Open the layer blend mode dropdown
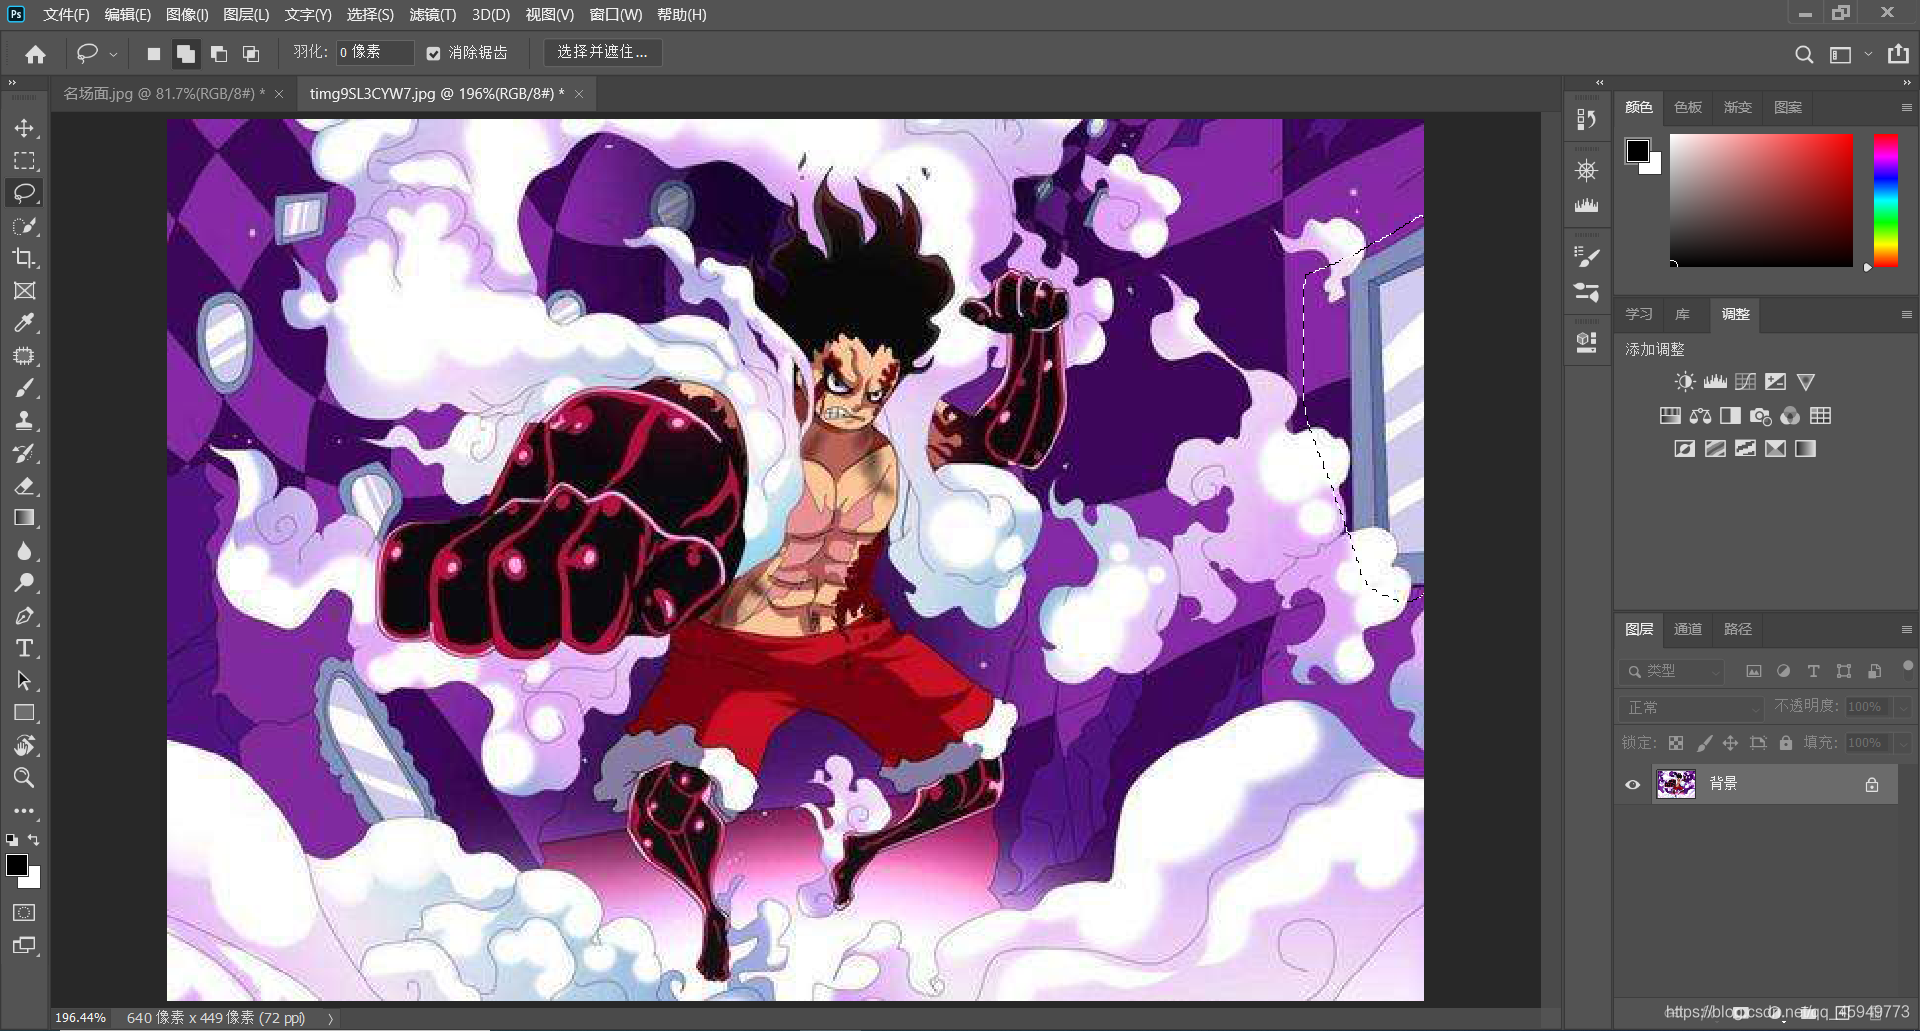This screenshot has height=1031, width=1920. coord(1690,707)
